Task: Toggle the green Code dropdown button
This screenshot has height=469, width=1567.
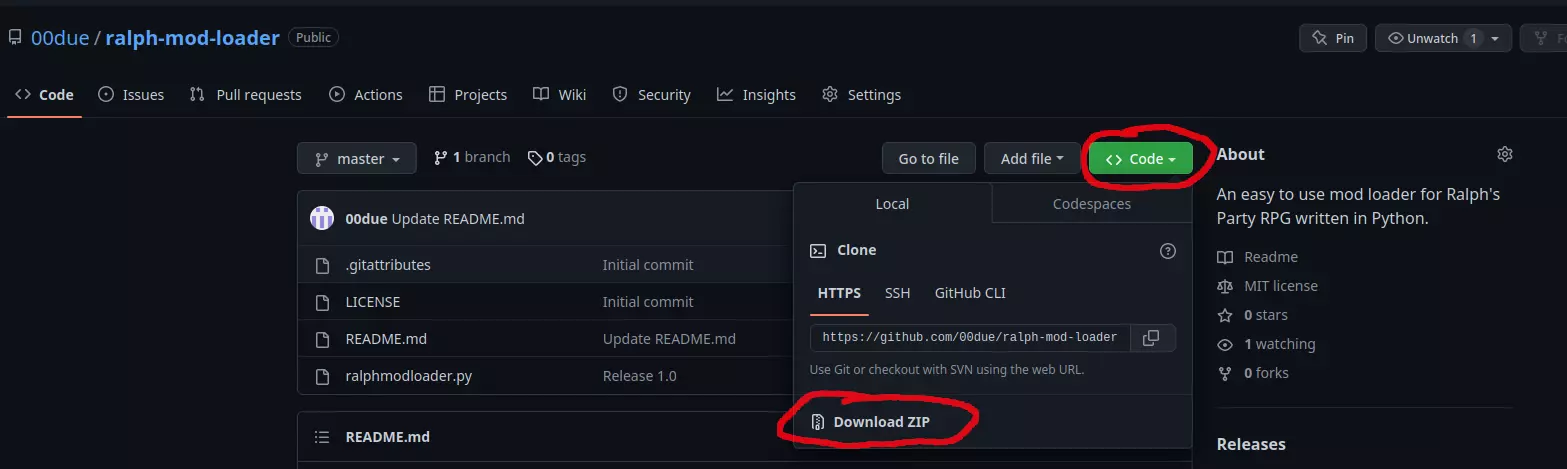Action: (1141, 158)
